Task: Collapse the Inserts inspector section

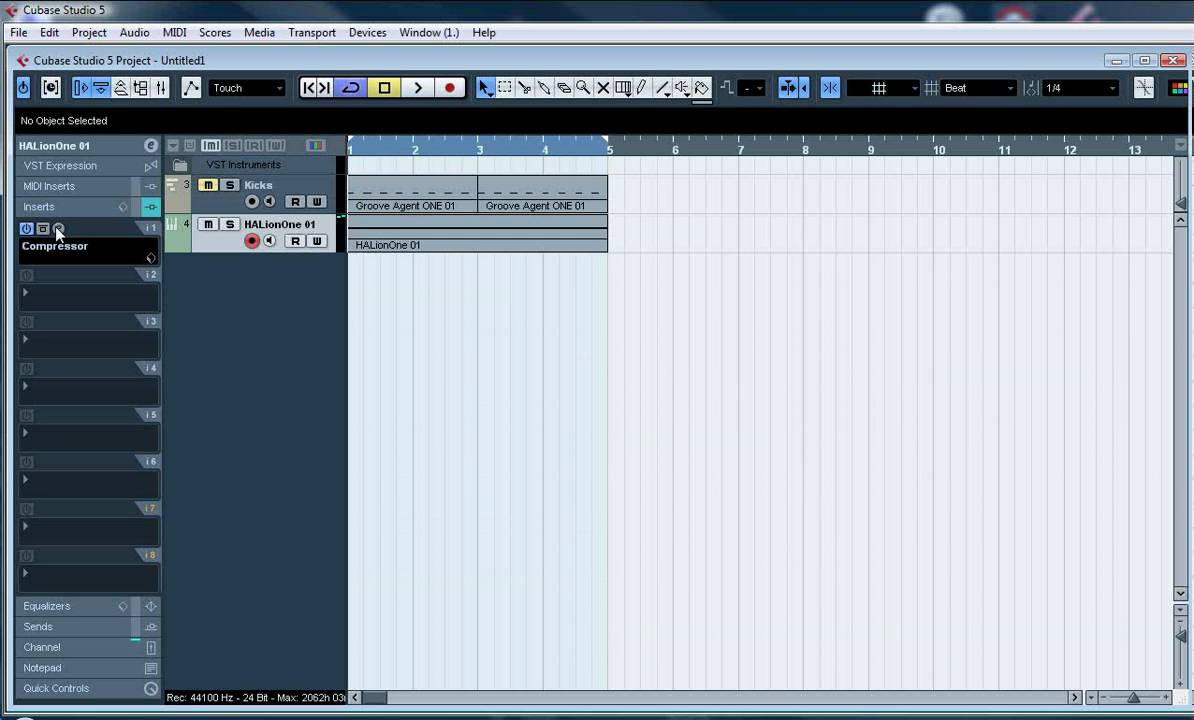Action: pos(88,207)
